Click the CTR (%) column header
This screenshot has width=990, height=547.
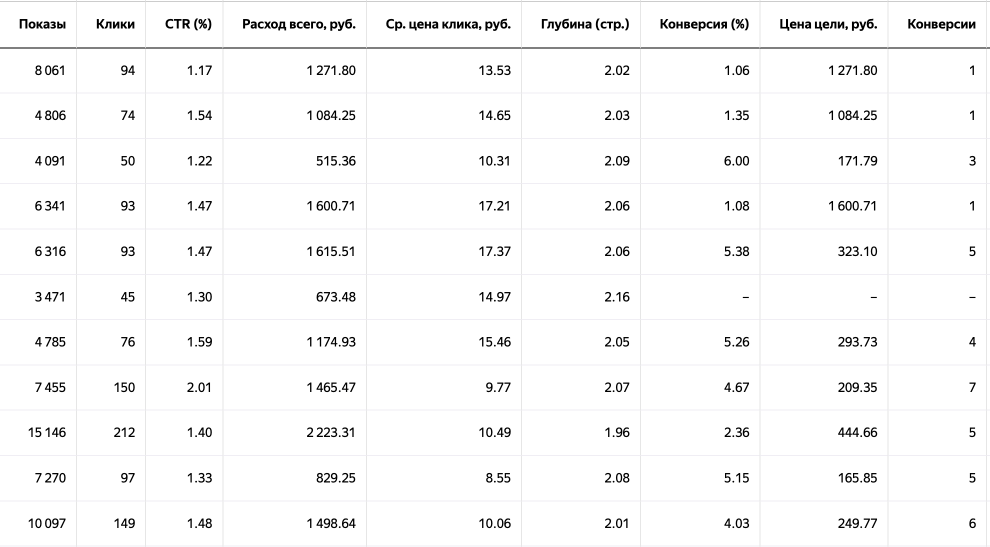click(x=188, y=24)
